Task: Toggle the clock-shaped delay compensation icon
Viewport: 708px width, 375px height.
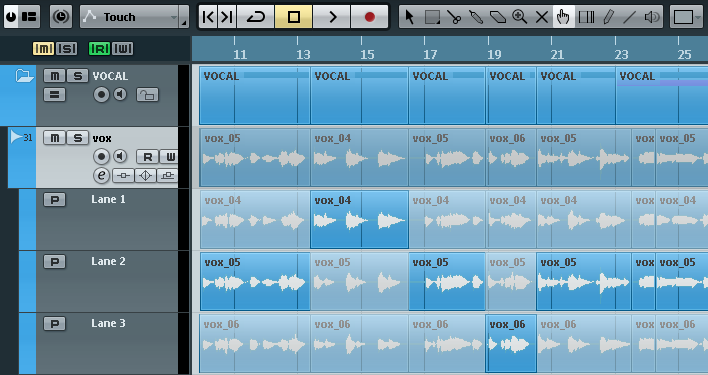Action: click(61, 17)
